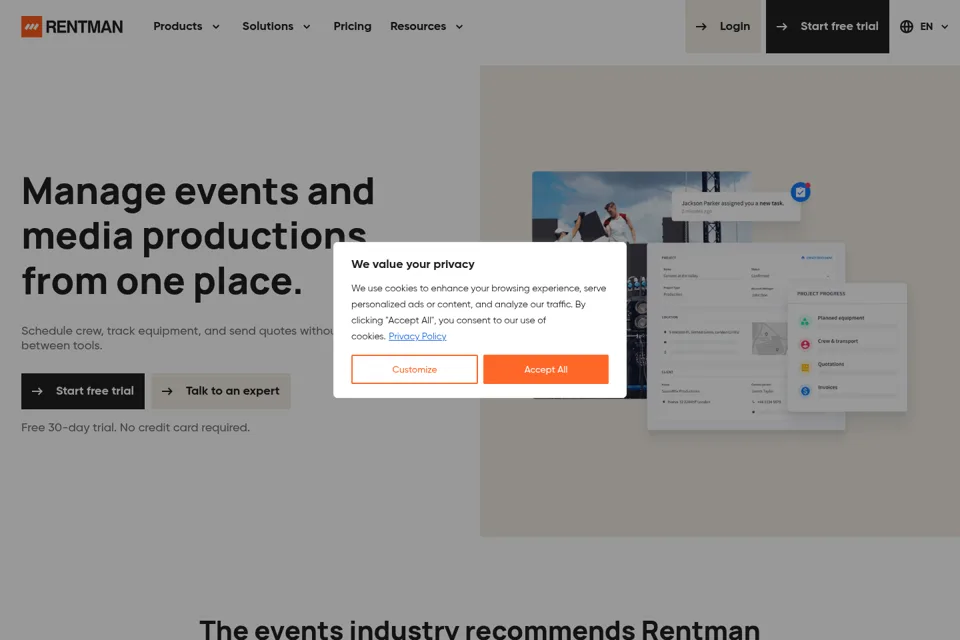Open the Privacy Policy link

tap(418, 336)
